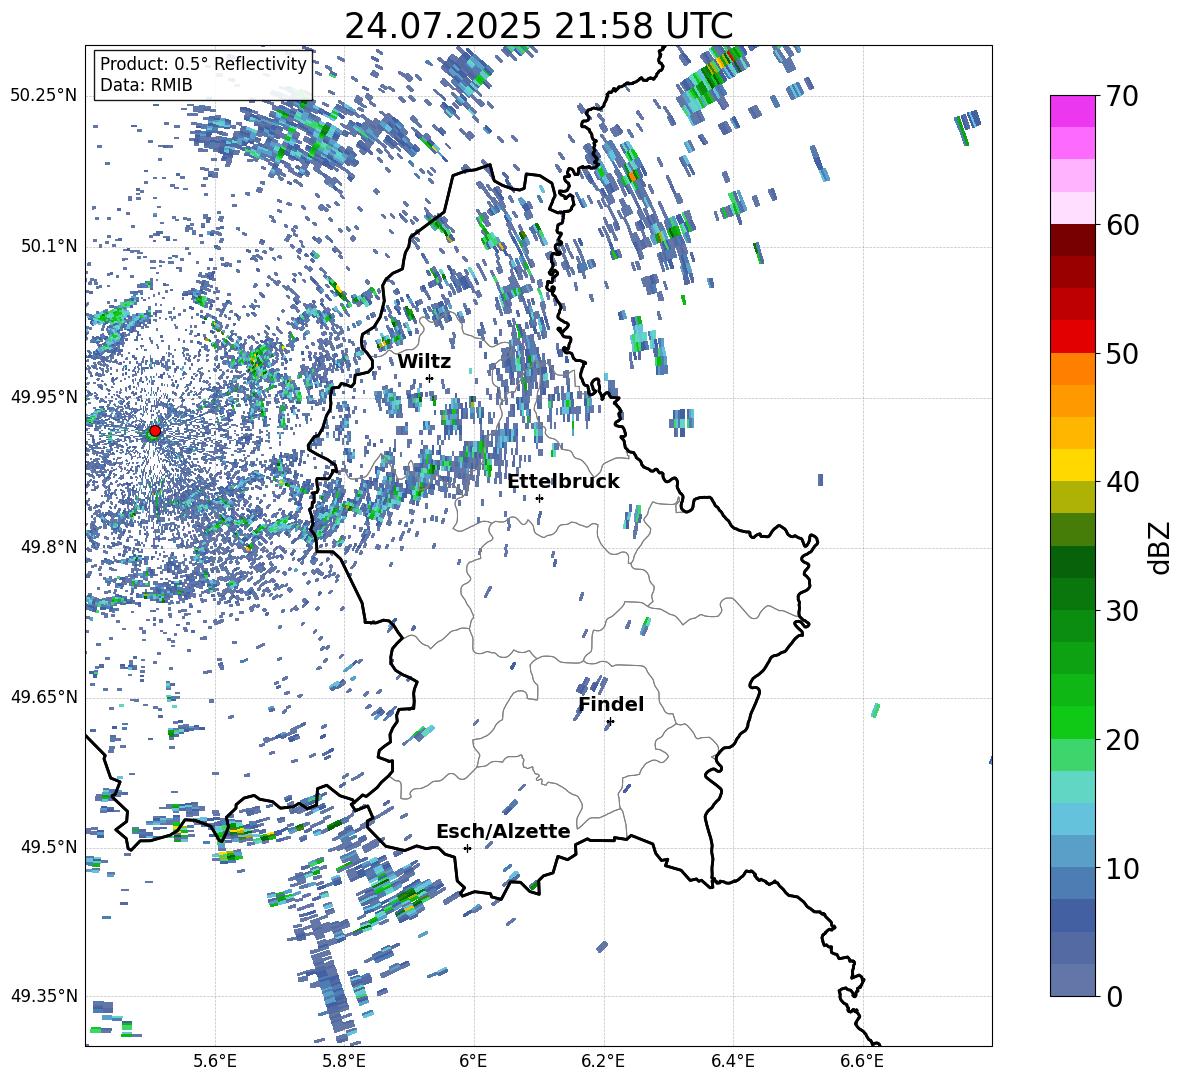Click the 5.6°E longitude label
The width and height of the screenshot is (1184, 1081).
coord(215,1061)
